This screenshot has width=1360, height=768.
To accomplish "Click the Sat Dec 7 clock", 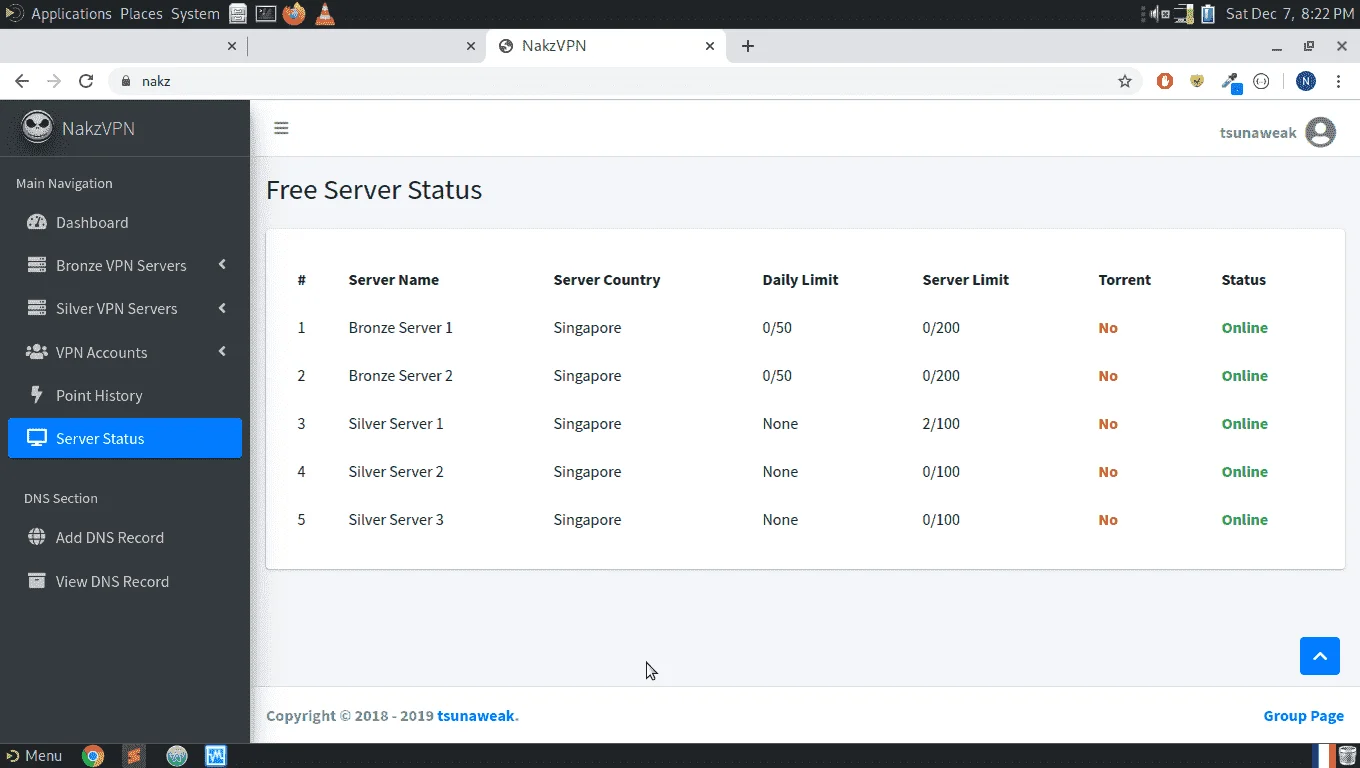I will point(1289,14).
